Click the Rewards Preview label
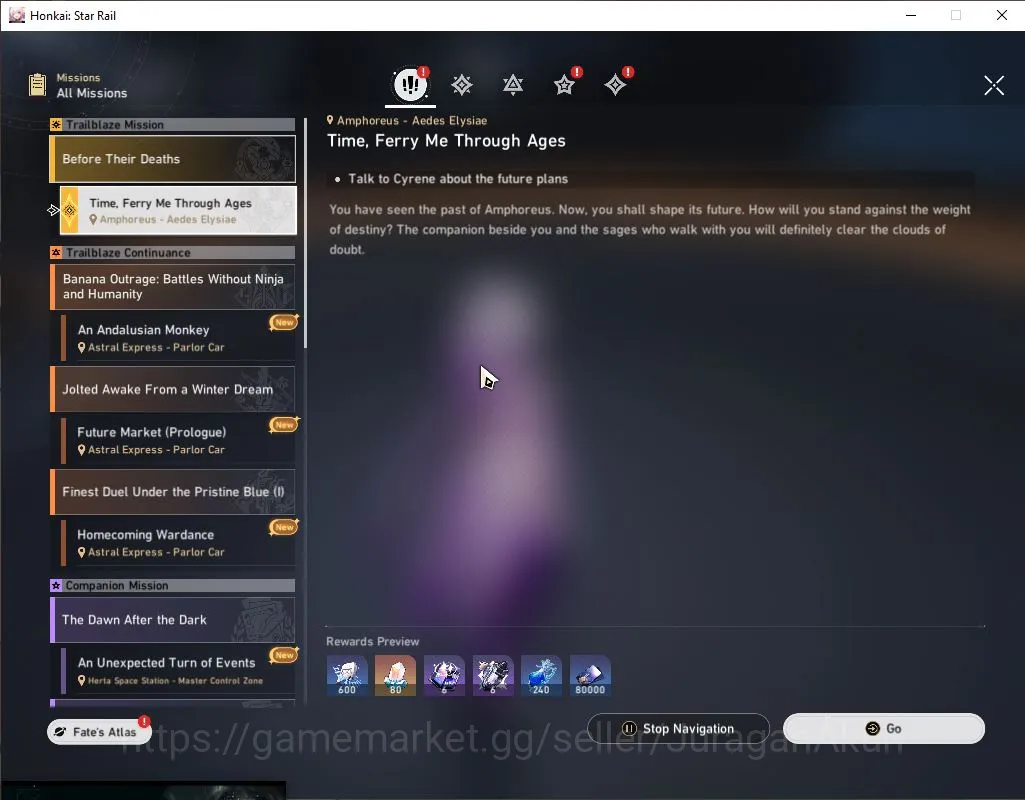This screenshot has height=800, width=1025. [x=373, y=641]
